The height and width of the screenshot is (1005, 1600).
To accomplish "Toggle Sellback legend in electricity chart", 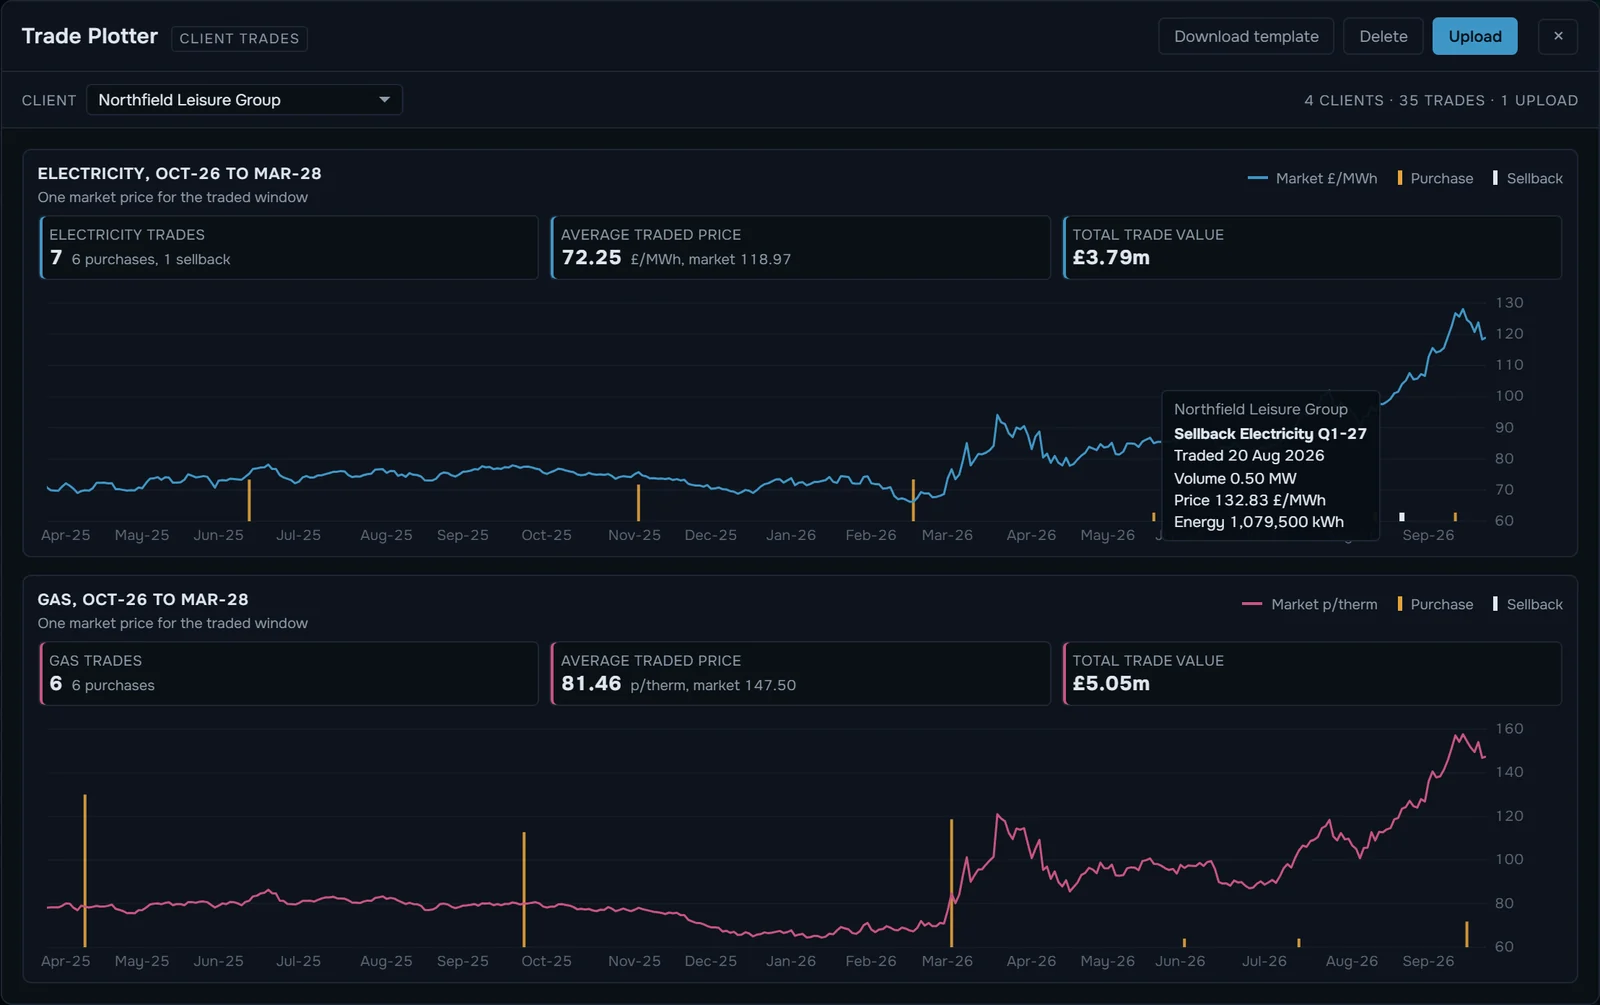I will click(1527, 178).
